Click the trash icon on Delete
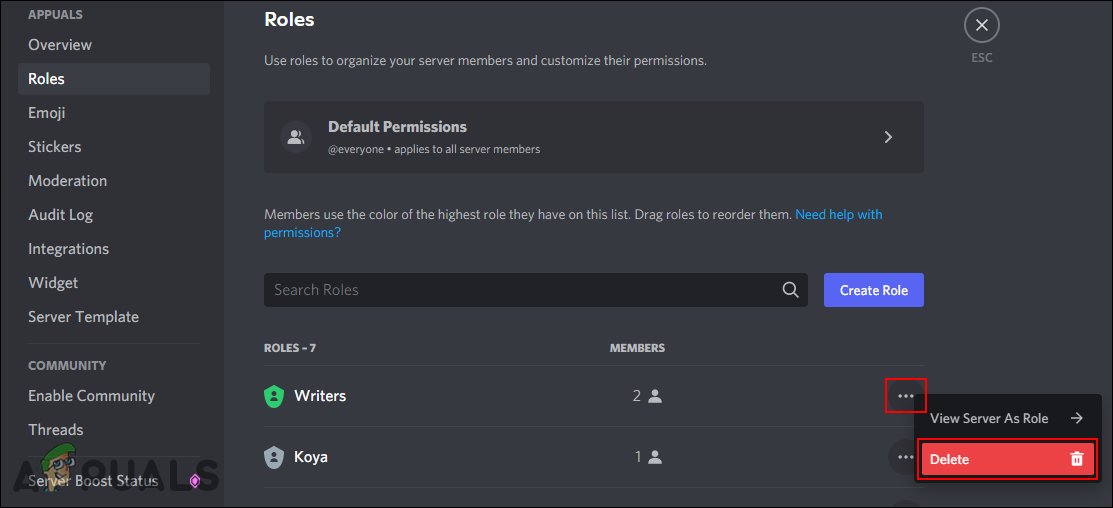 coord(1077,459)
